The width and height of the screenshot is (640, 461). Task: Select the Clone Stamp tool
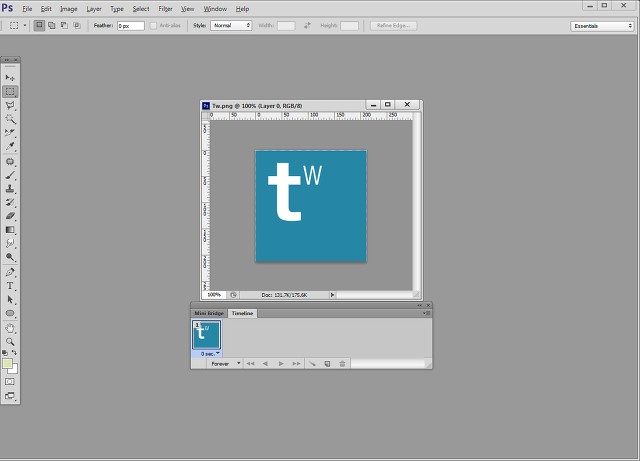coord(10,189)
